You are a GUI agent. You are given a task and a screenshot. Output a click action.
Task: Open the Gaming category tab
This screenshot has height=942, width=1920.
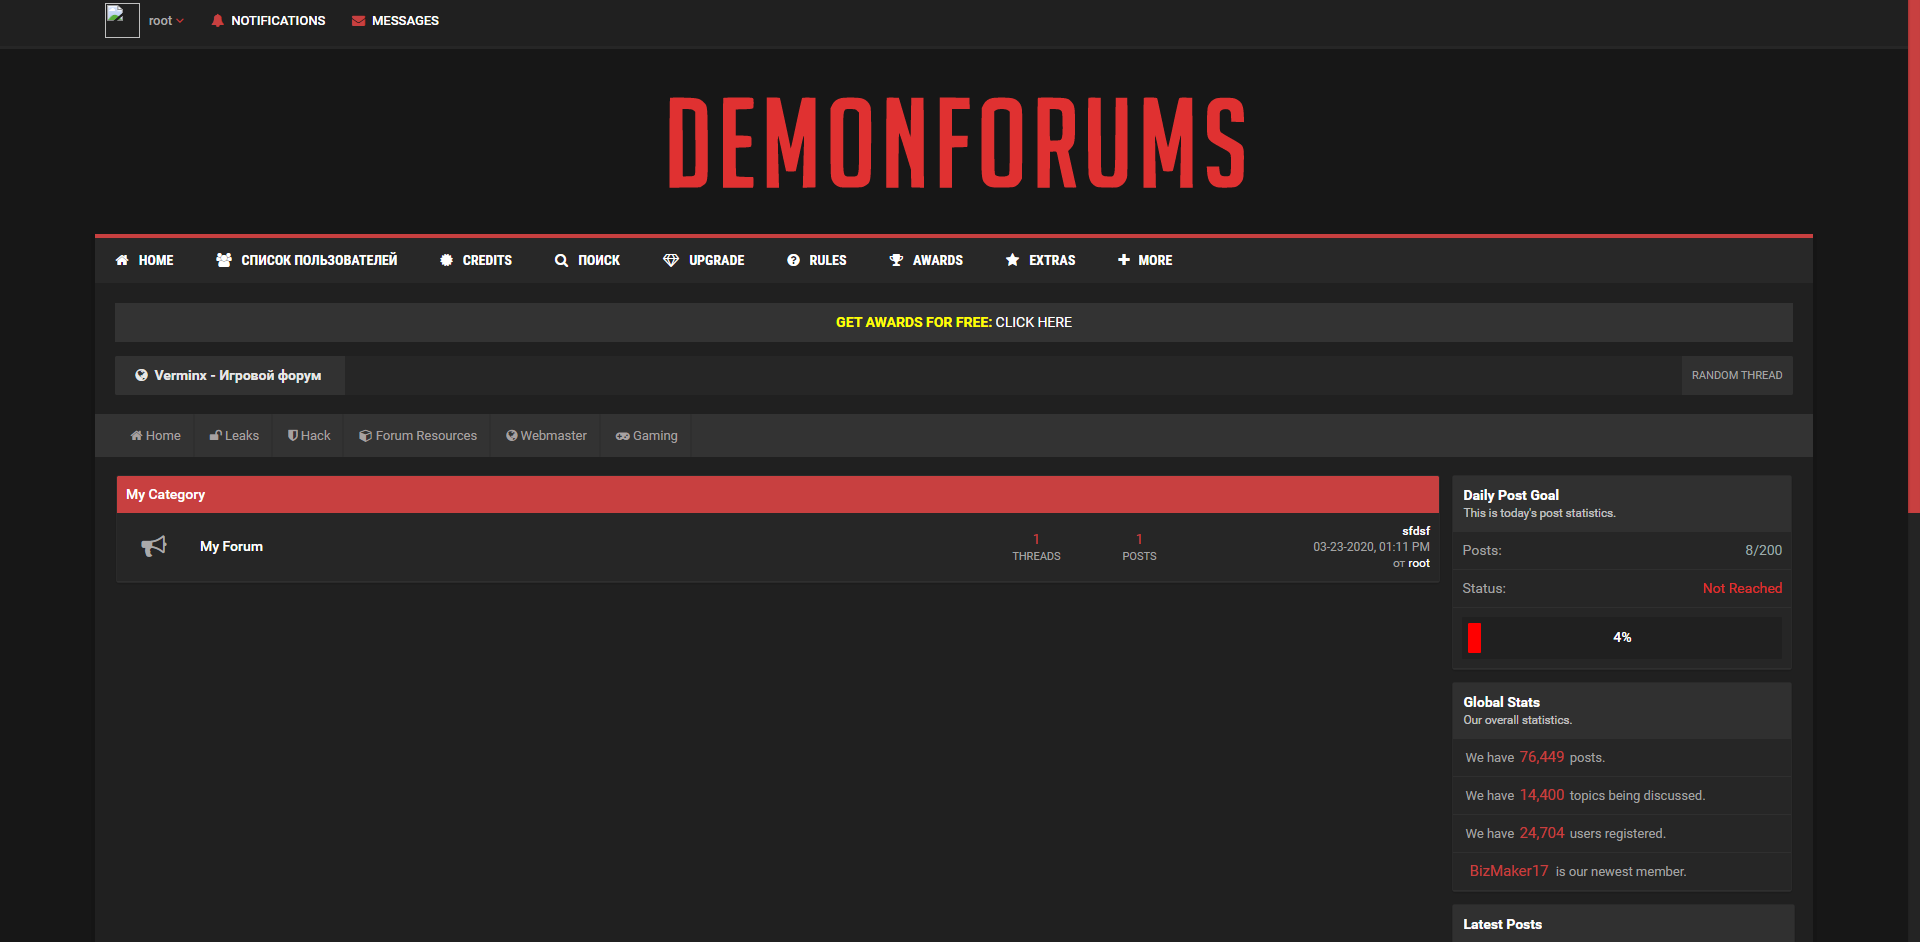647,436
